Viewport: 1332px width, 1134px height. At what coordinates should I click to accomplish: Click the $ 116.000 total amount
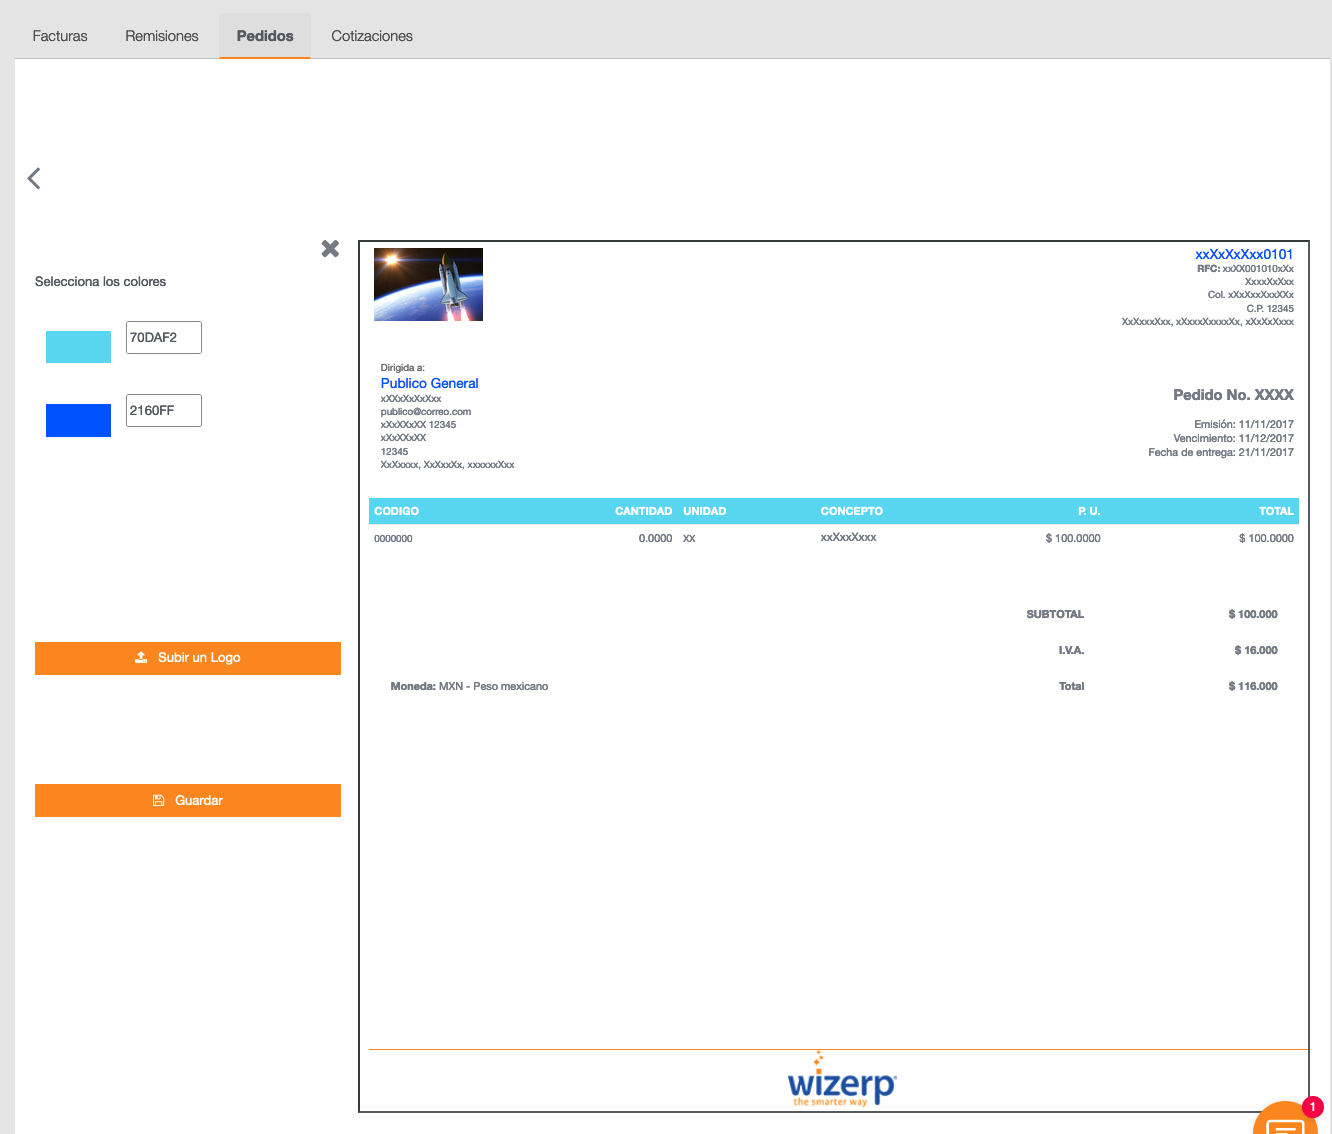point(1253,686)
